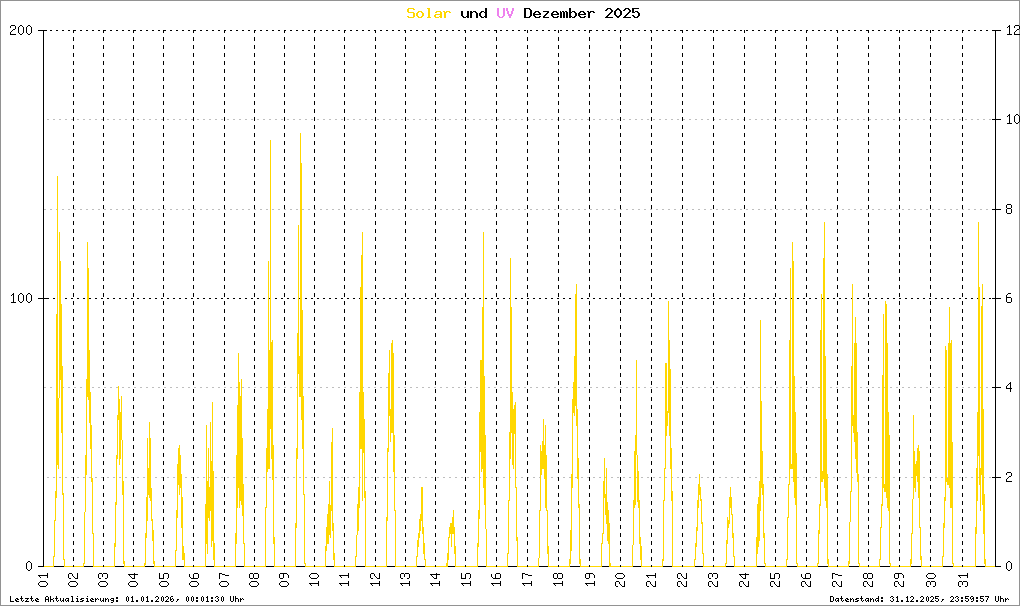Click the tallest solar peak, before the day 10 gridline
This screenshot has height=606, width=1020.
300,135
